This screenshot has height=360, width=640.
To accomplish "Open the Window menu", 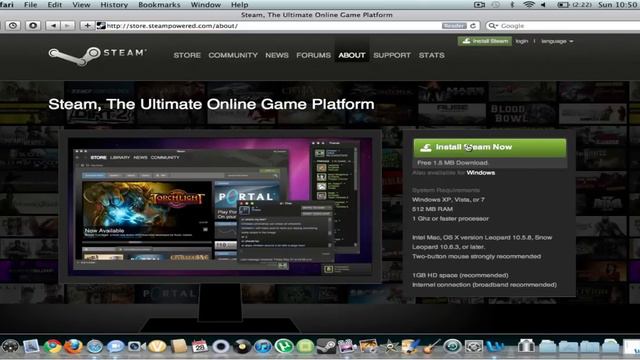I will pos(206,4).
